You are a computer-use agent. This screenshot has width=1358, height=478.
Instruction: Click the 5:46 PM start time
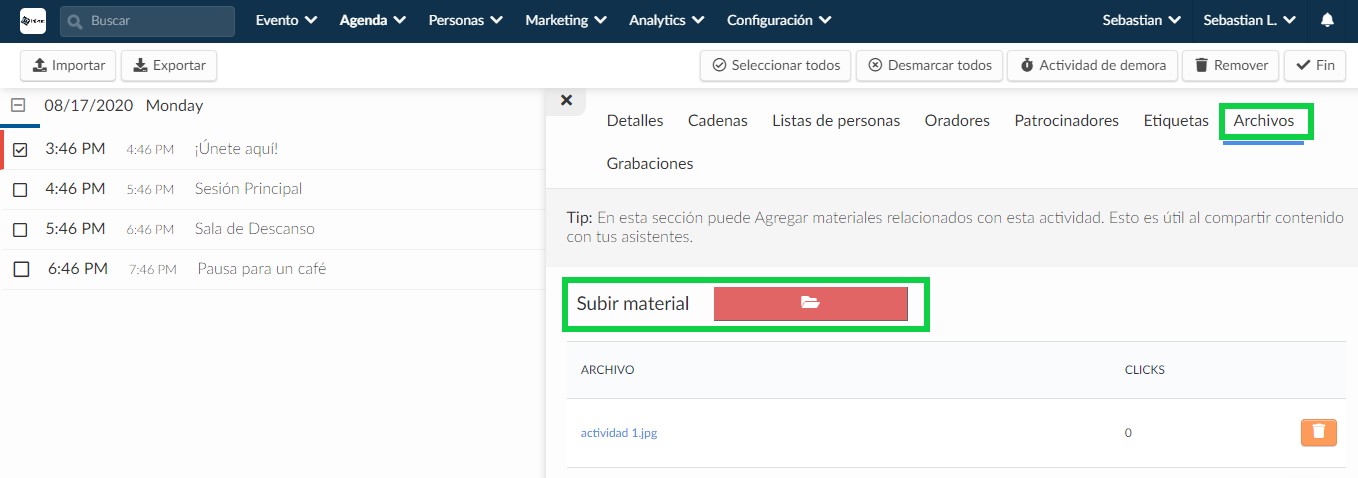tap(75, 229)
